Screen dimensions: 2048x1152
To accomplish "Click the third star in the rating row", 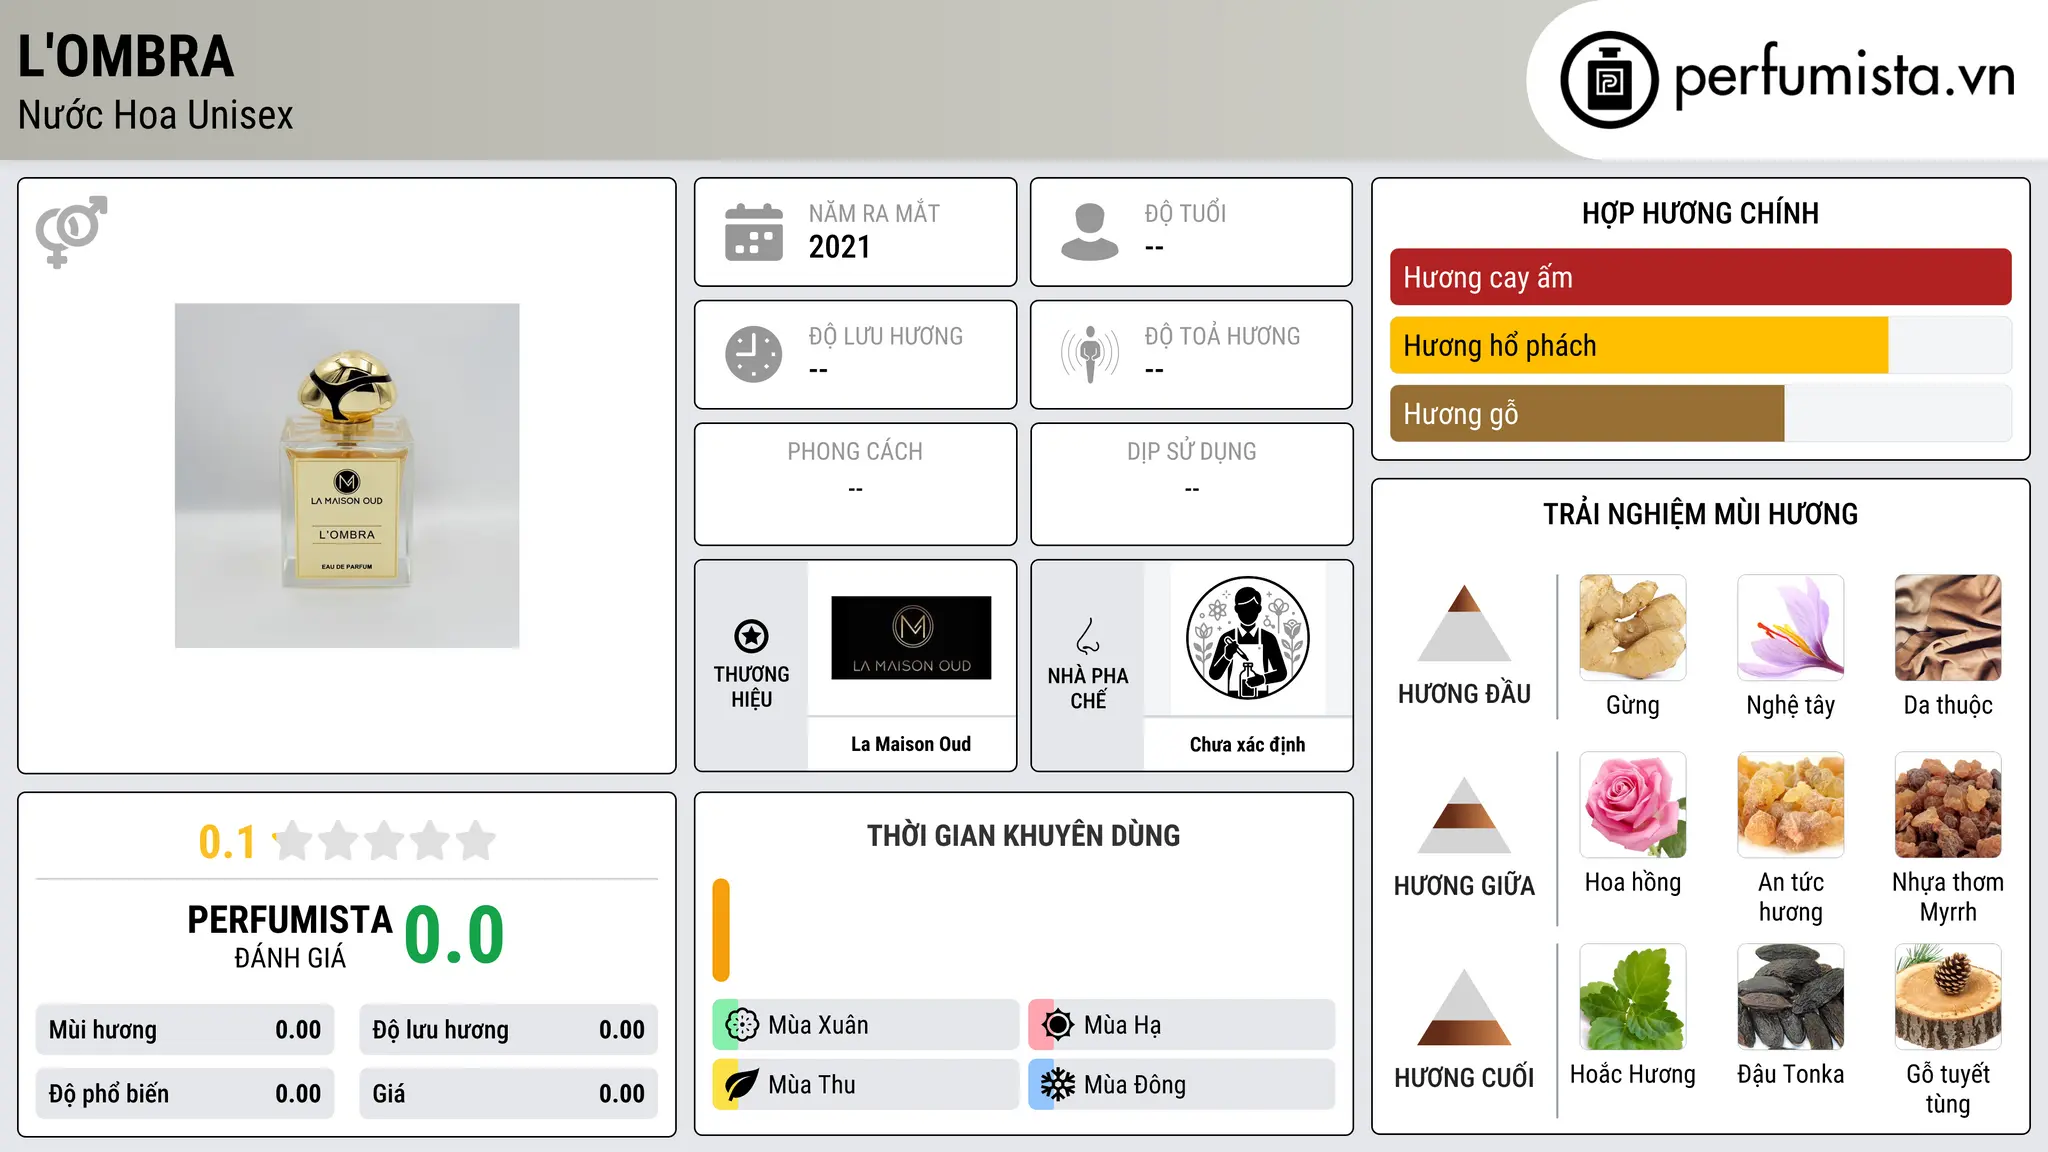I will (x=384, y=841).
